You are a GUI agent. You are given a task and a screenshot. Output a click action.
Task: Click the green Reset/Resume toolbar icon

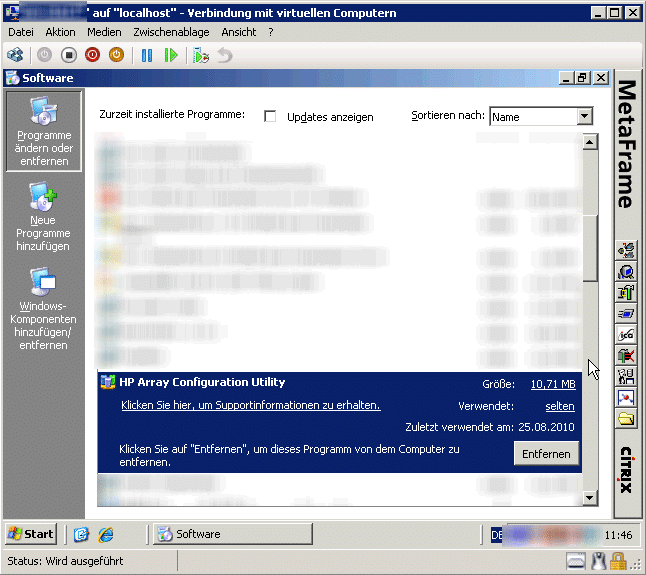tap(171, 55)
